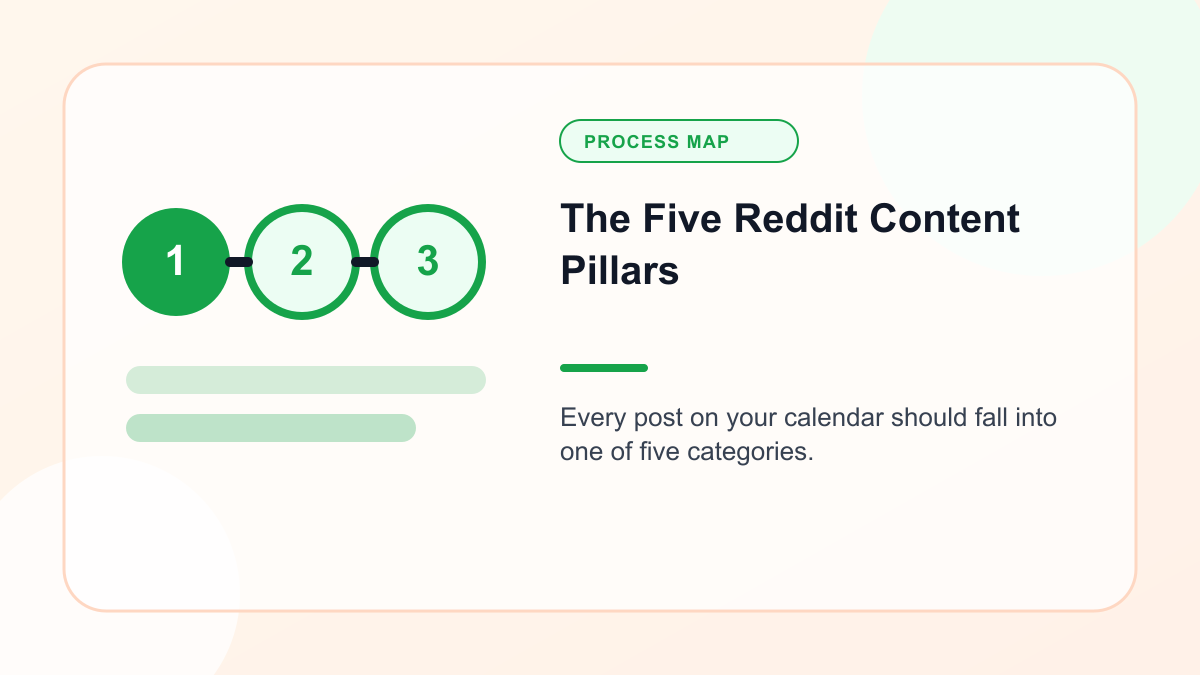Click the text 'one of five categories.'
This screenshot has height=675, width=1200.
687,452
